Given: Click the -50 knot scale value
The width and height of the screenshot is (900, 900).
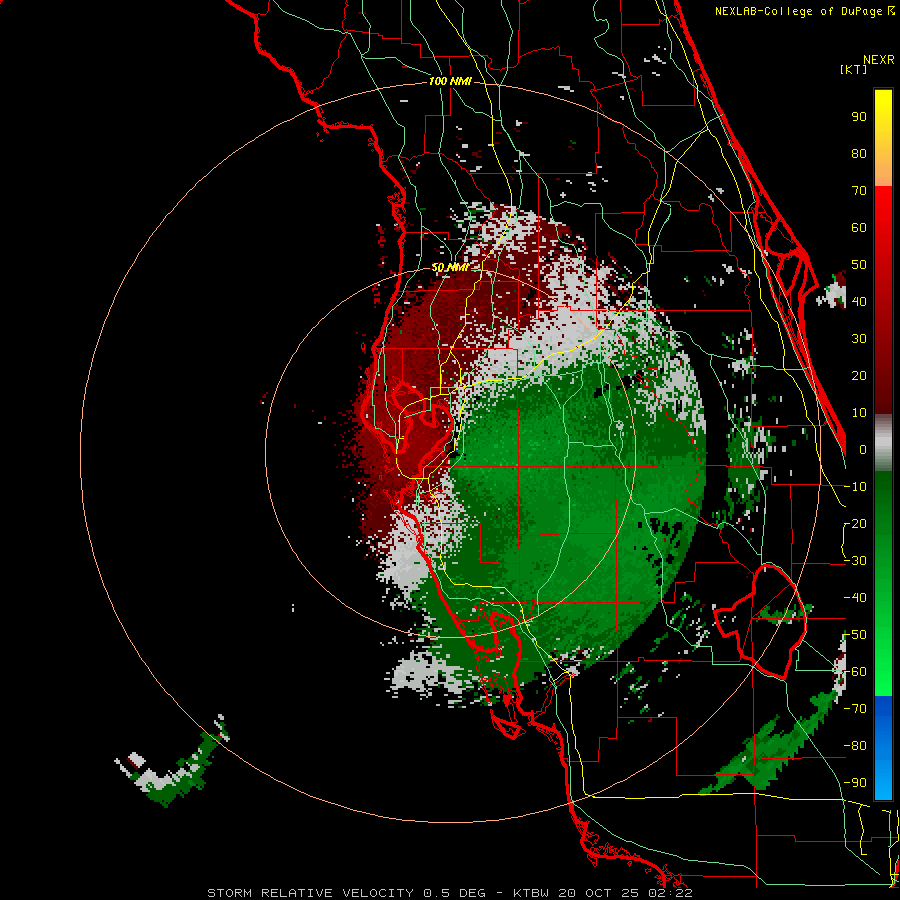Looking at the screenshot, I should (855, 635).
